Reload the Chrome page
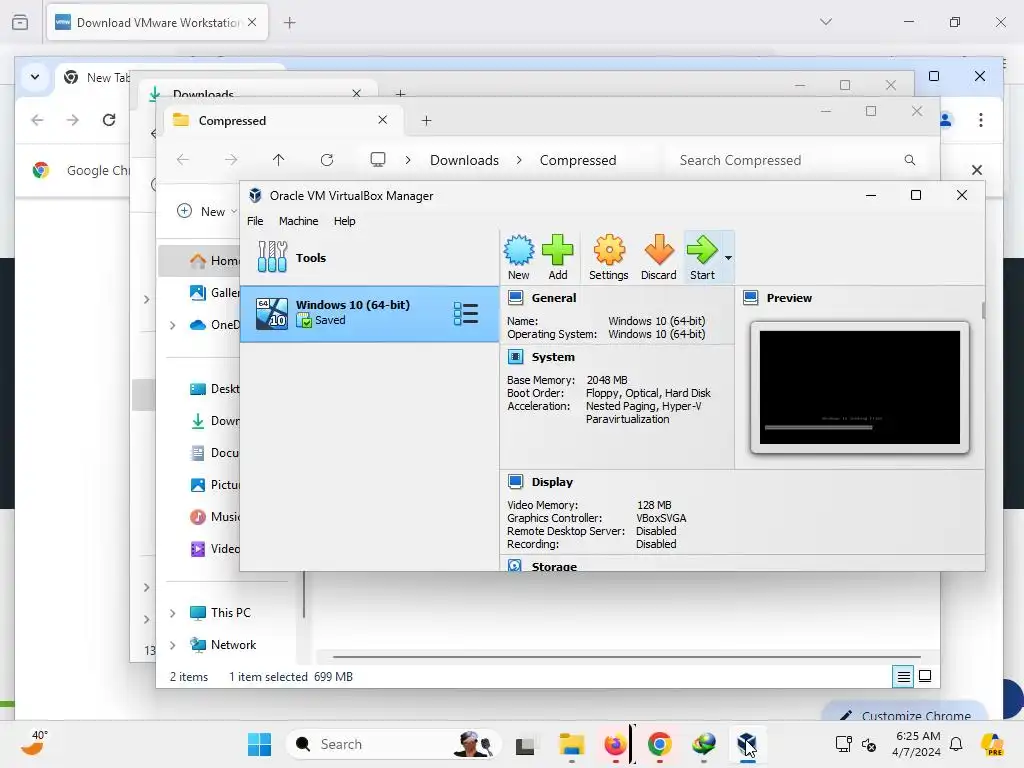The image size is (1024, 768). pyautogui.click(x=109, y=120)
